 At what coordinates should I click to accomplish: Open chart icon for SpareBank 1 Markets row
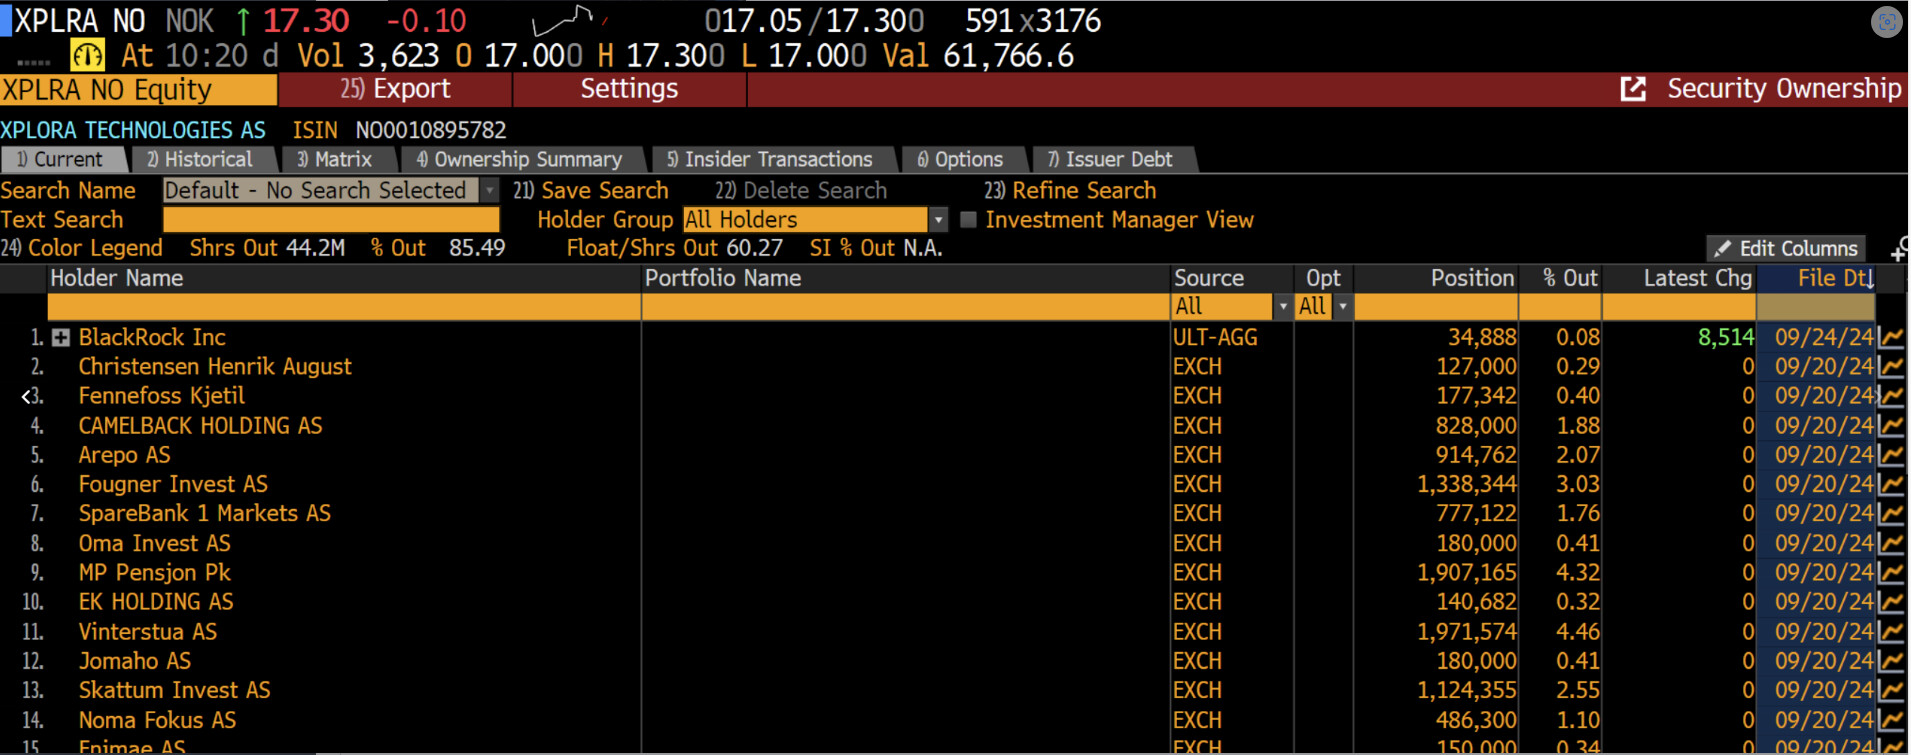(x=1890, y=514)
